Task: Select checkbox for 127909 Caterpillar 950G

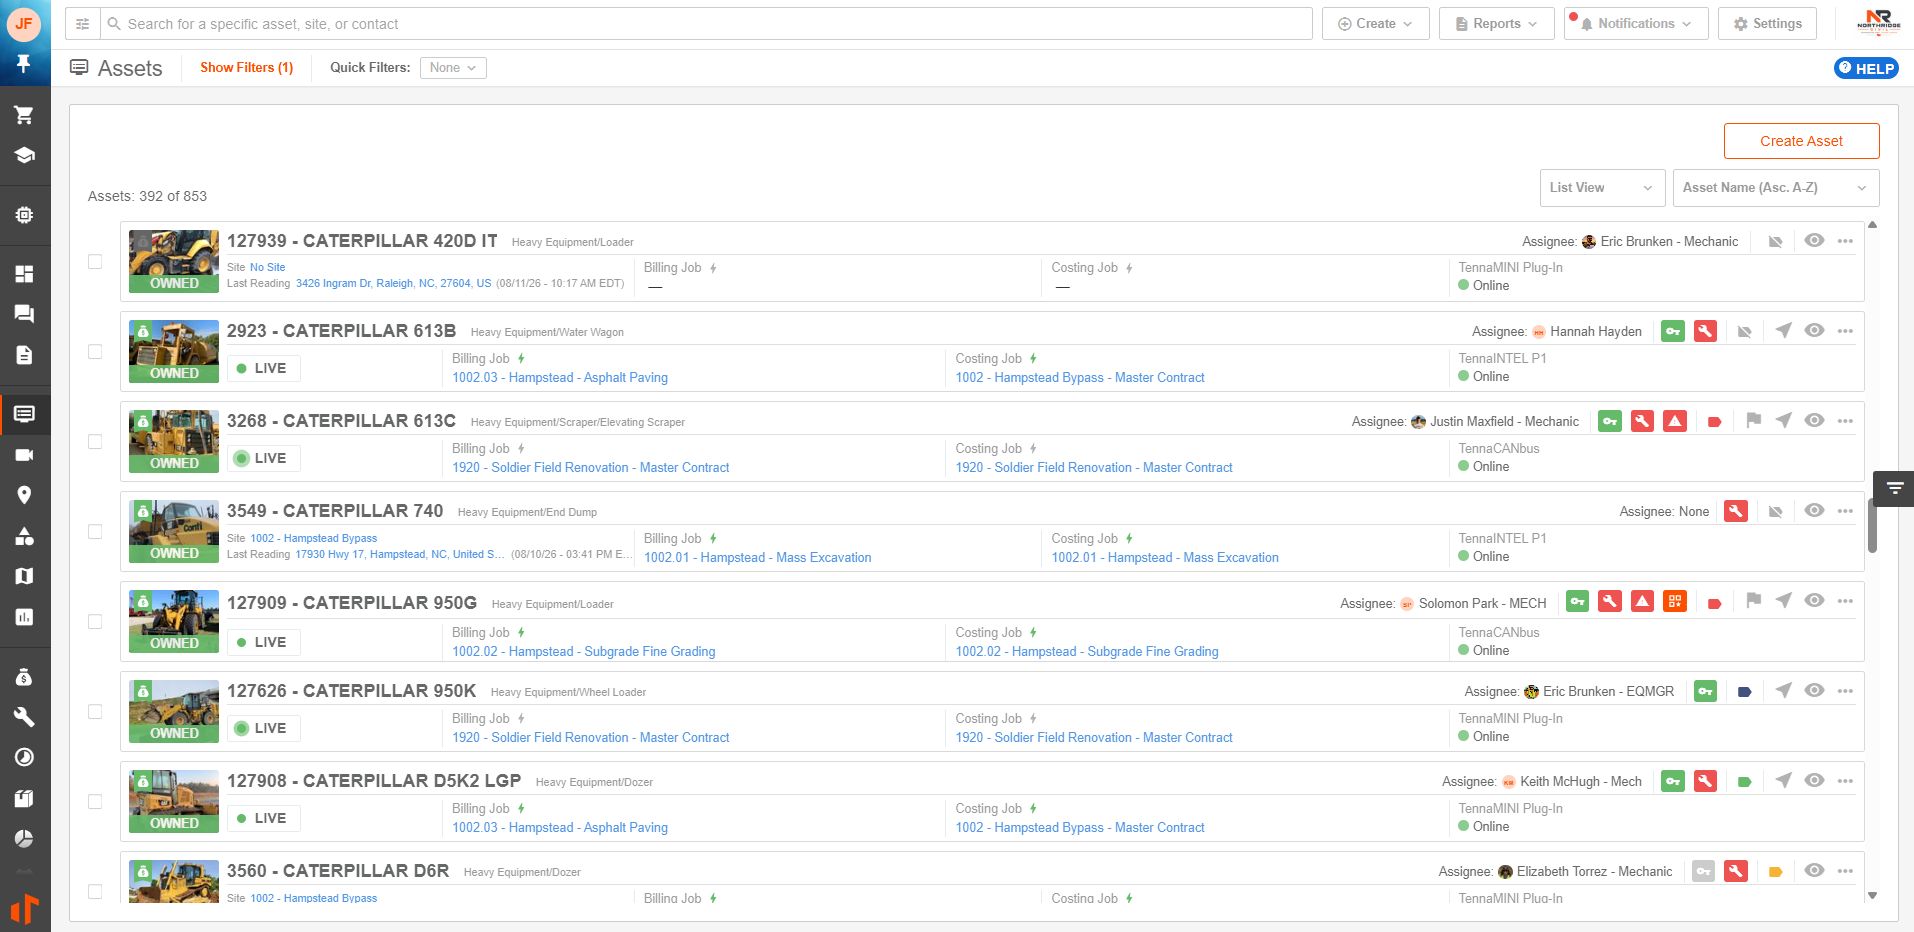Action: (95, 622)
